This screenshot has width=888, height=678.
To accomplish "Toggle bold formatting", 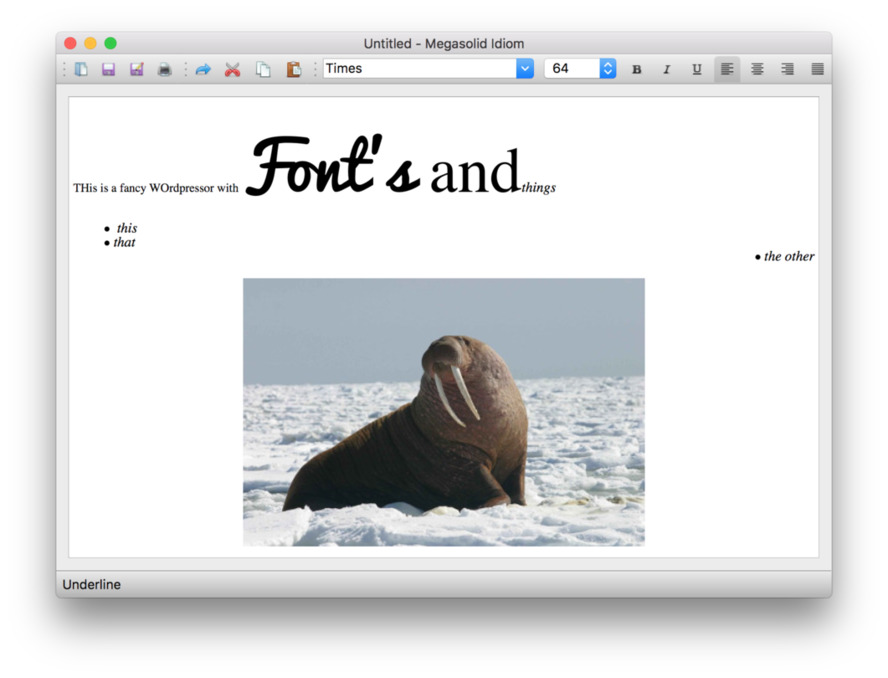I will click(637, 68).
